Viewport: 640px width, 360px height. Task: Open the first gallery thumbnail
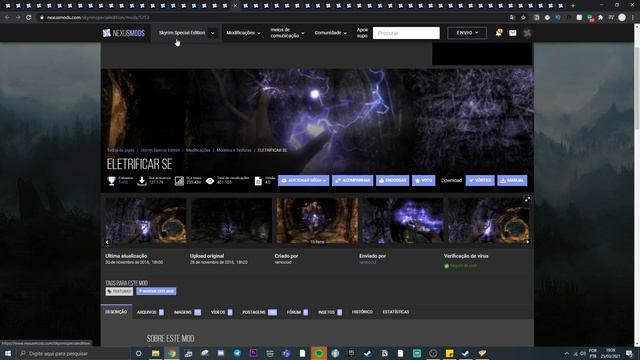(x=146, y=221)
